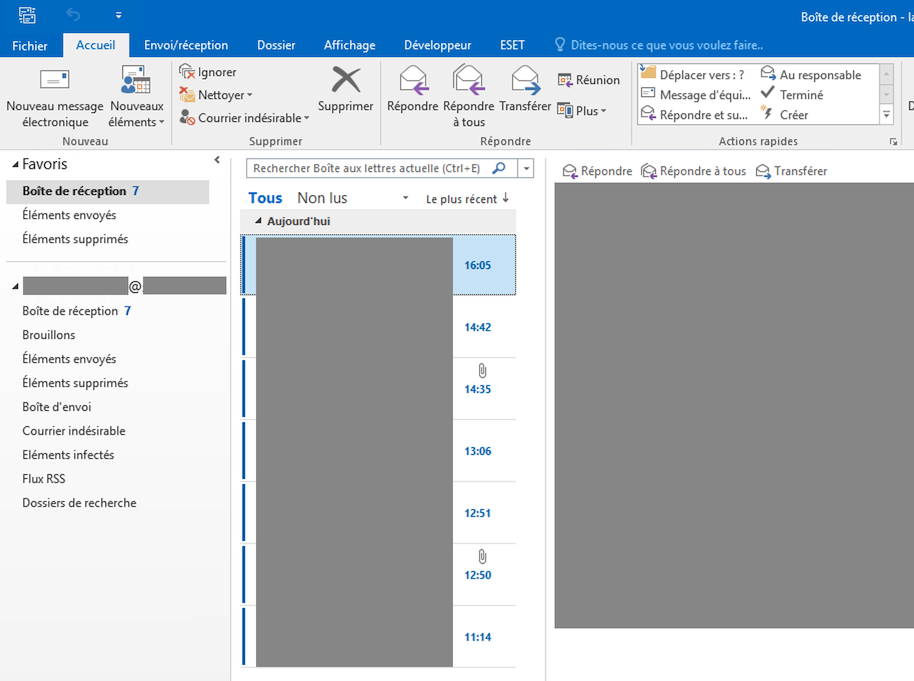Collapse the Favoris section
Image resolution: width=914 pixels, height=681 pixels.
click(x=15, y=165)
